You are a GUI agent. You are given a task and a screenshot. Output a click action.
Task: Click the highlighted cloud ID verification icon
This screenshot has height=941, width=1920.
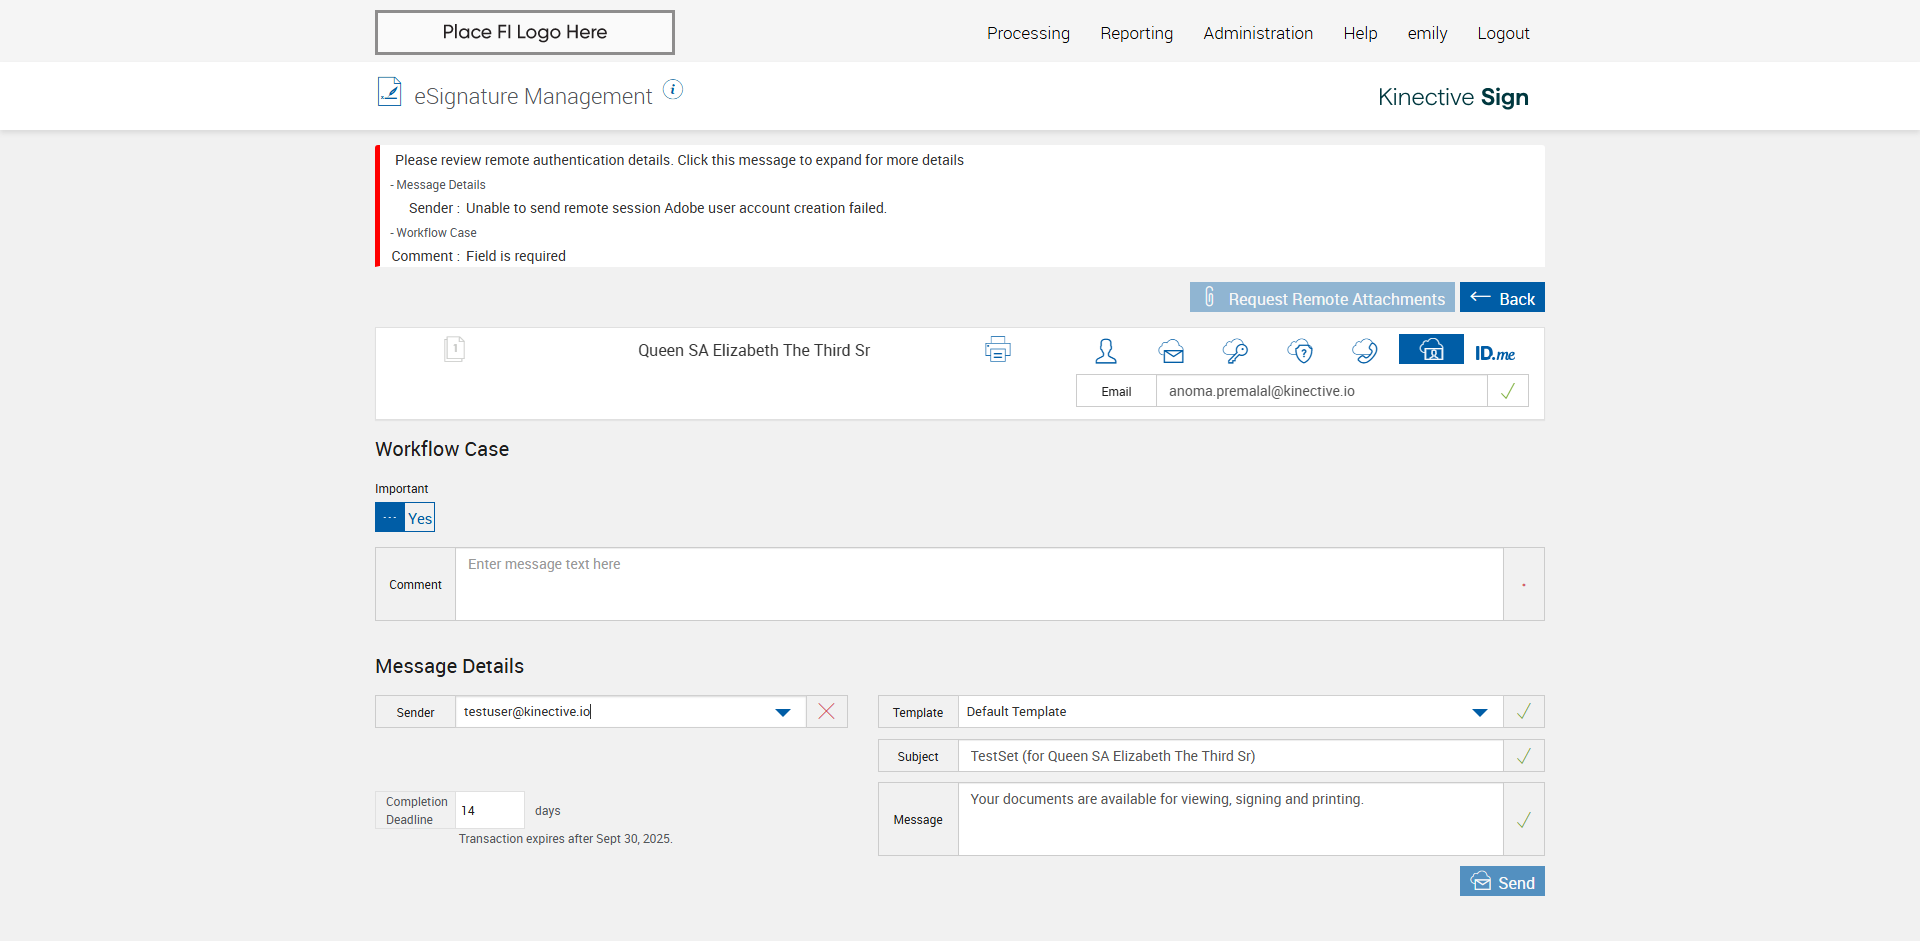(1431, 350)
